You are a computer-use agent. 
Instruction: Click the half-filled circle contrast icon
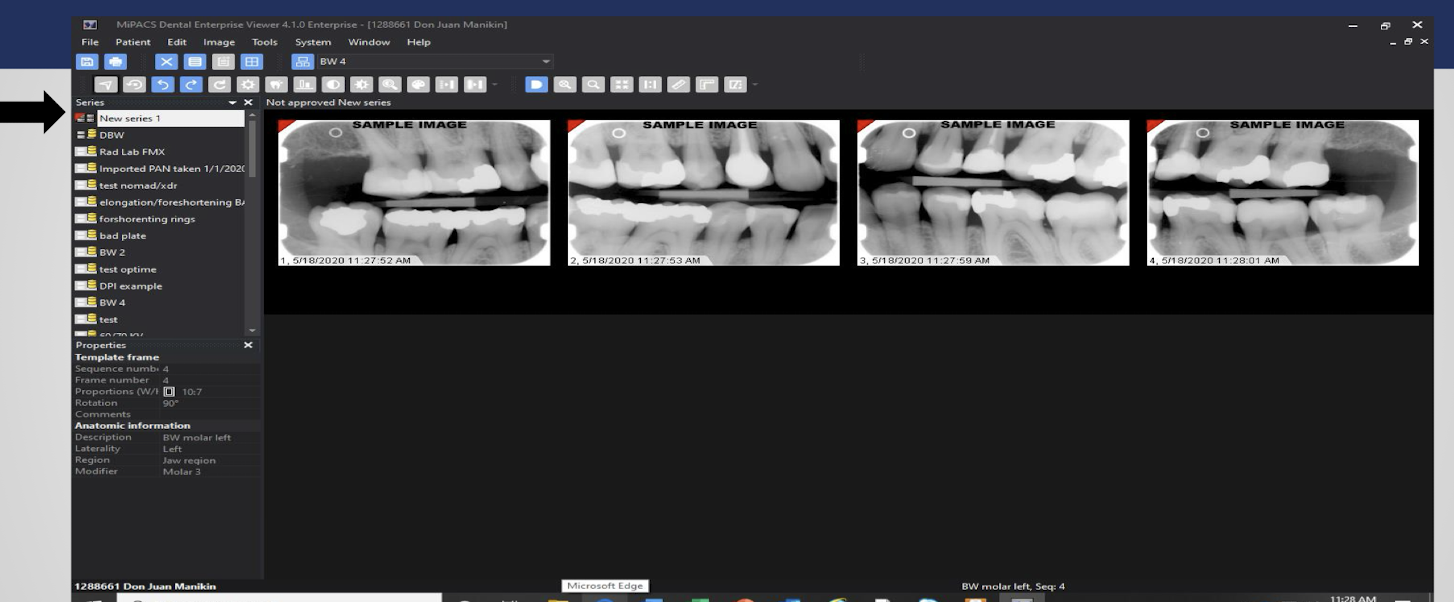pos(333,84)
